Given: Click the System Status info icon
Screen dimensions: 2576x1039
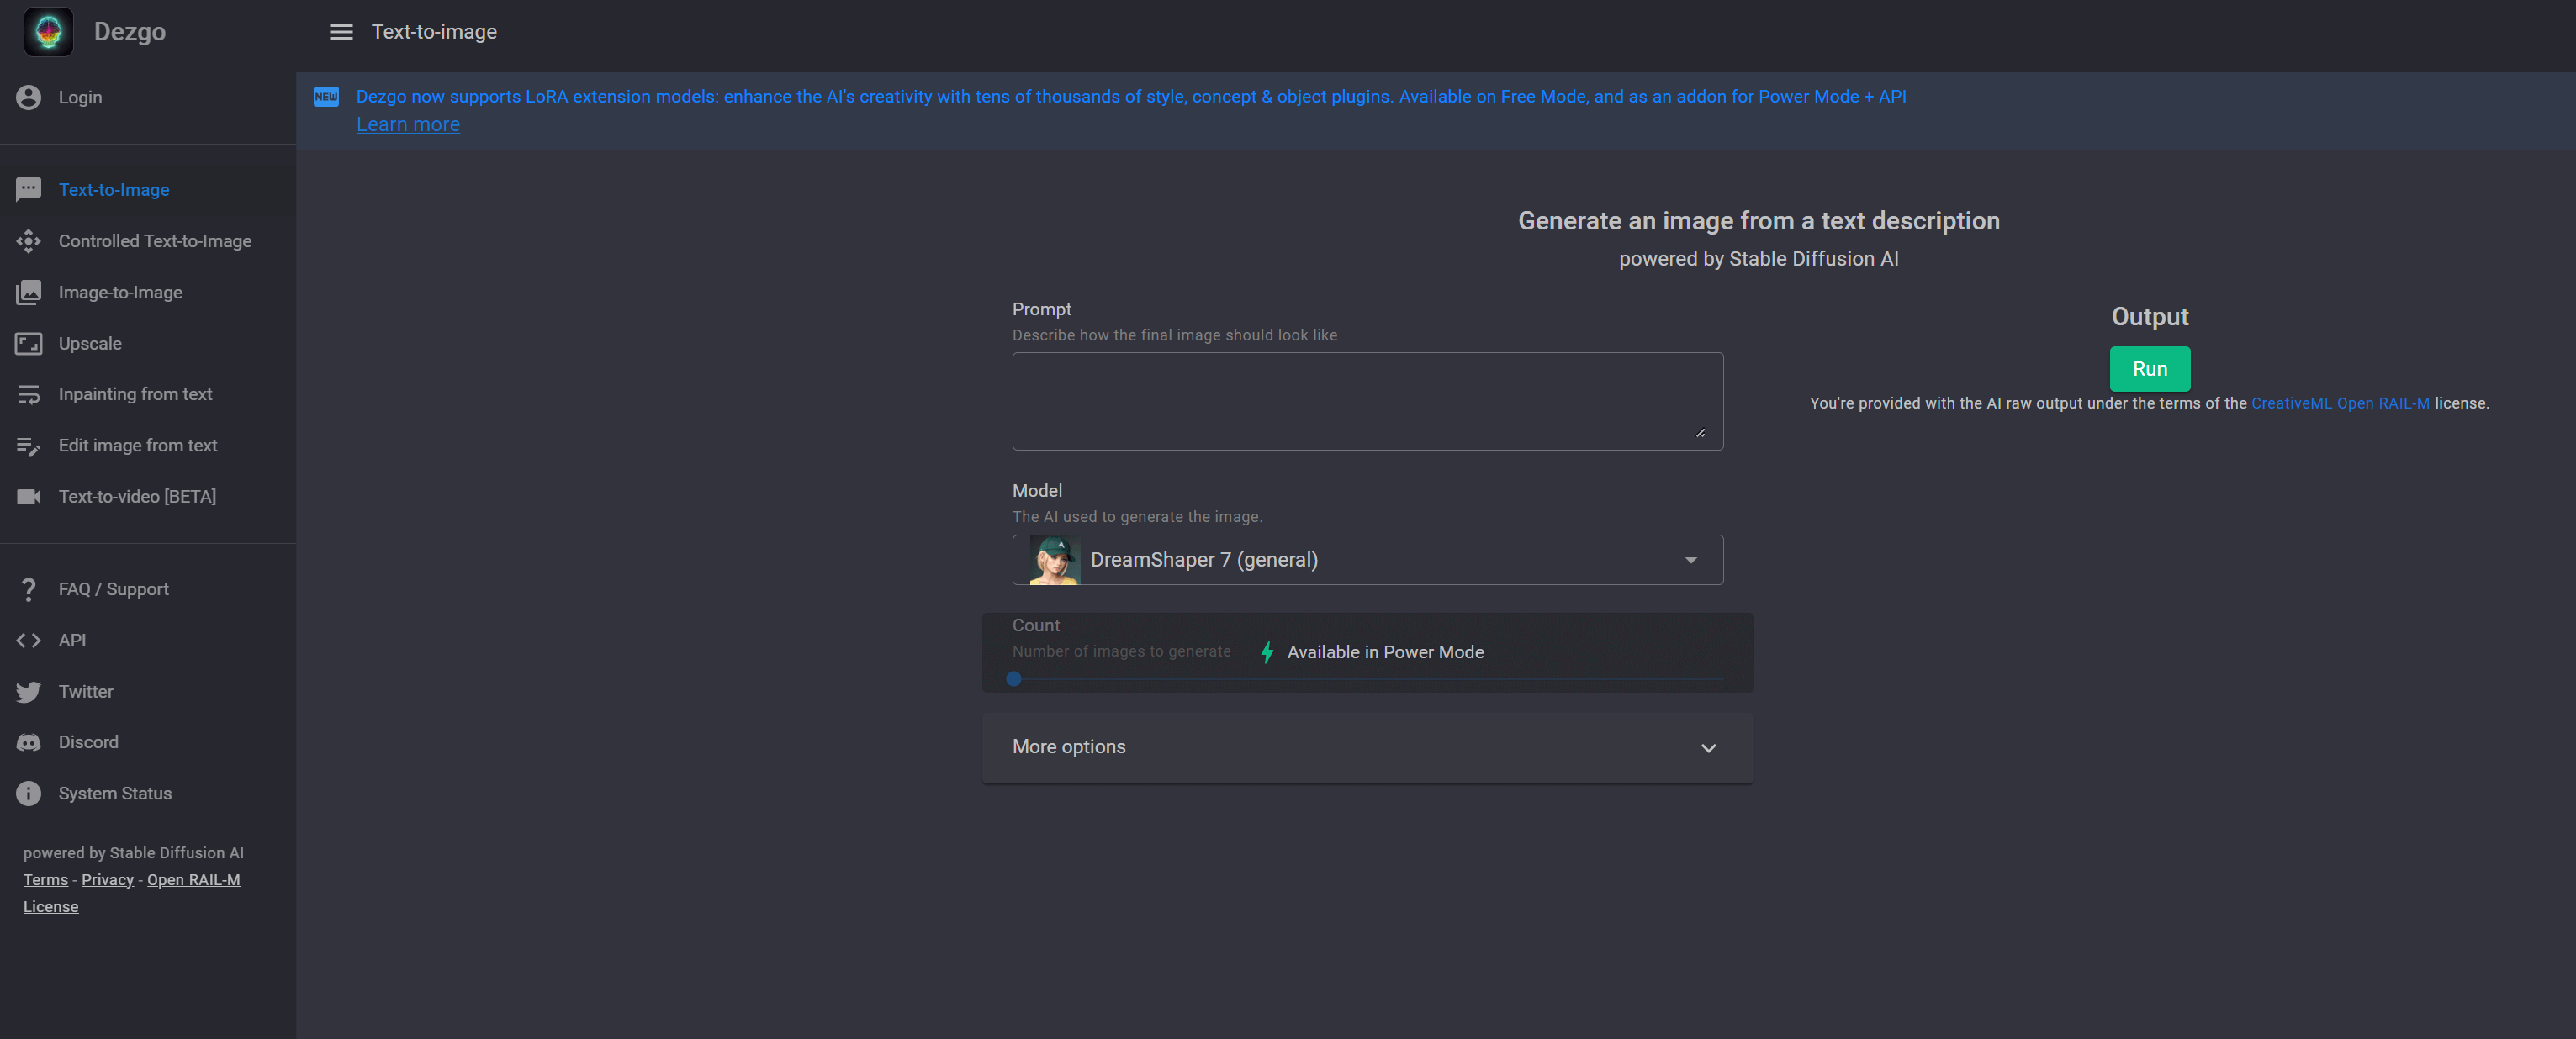Looking at the screenshot, I should coord(29,793).
